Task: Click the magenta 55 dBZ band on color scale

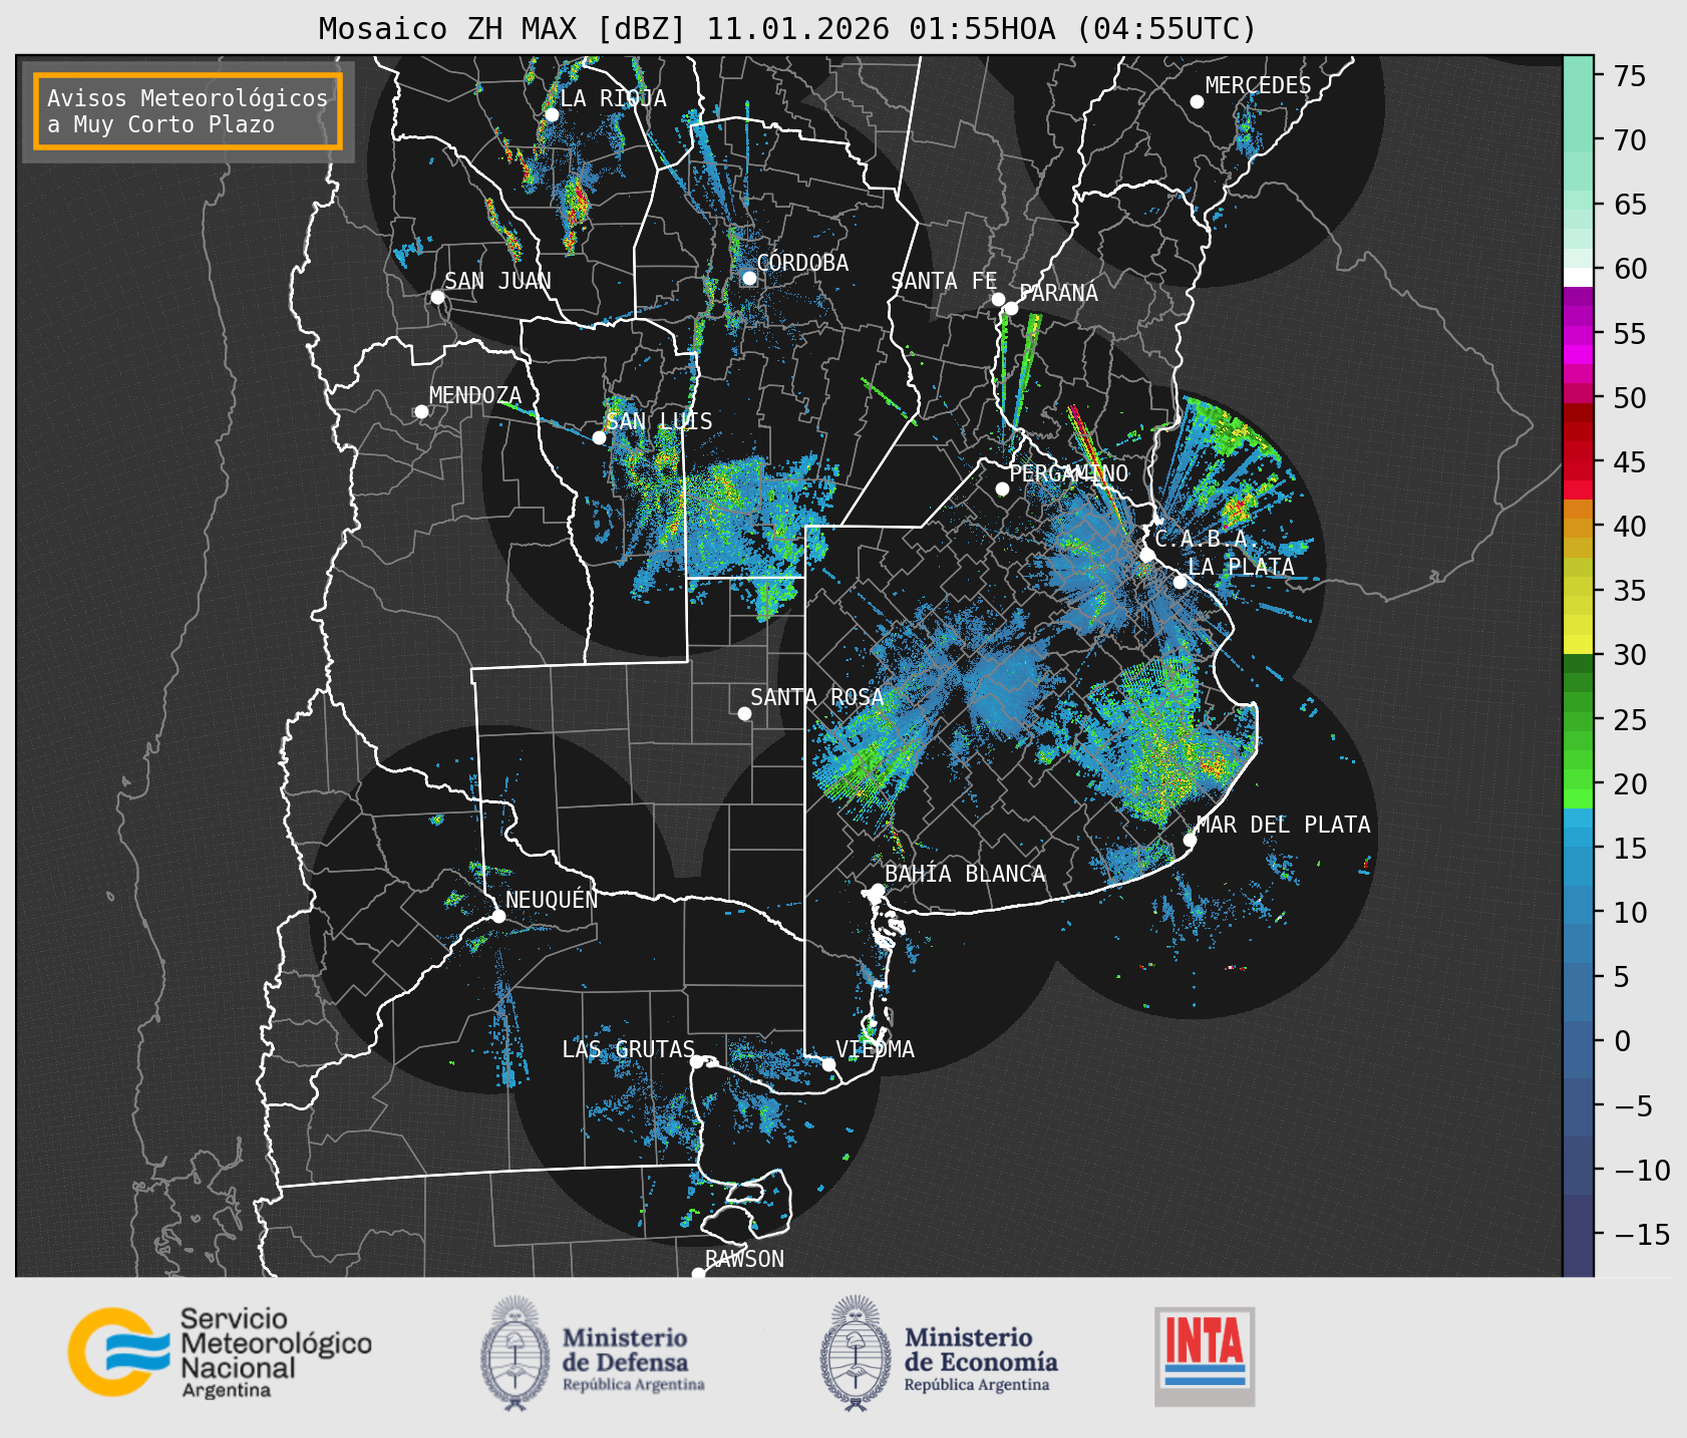Action: tap(1578, 334)
